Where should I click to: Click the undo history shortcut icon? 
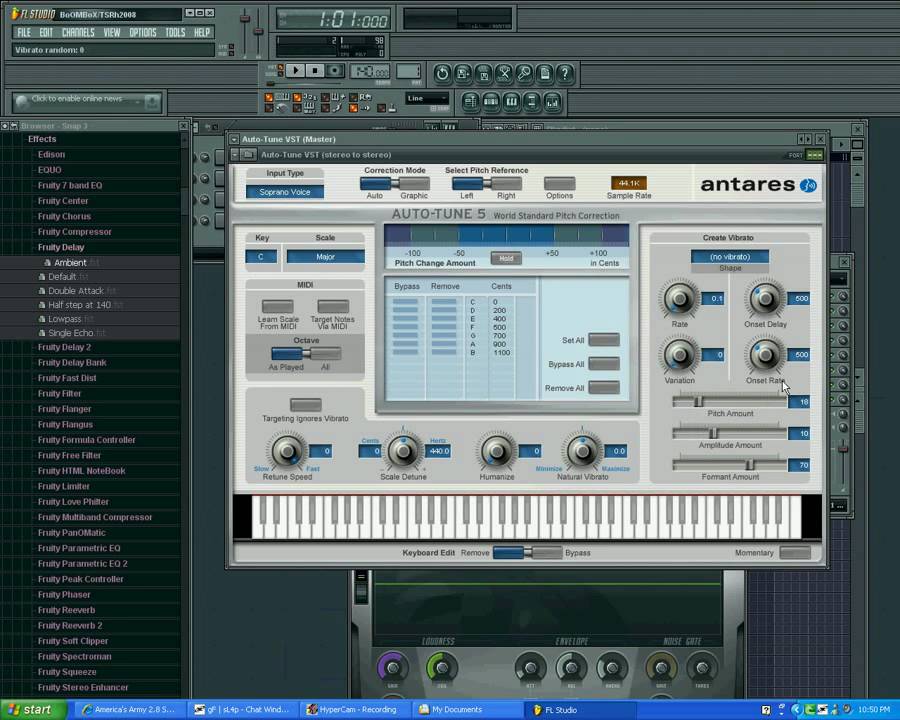(x=441, y=73)
